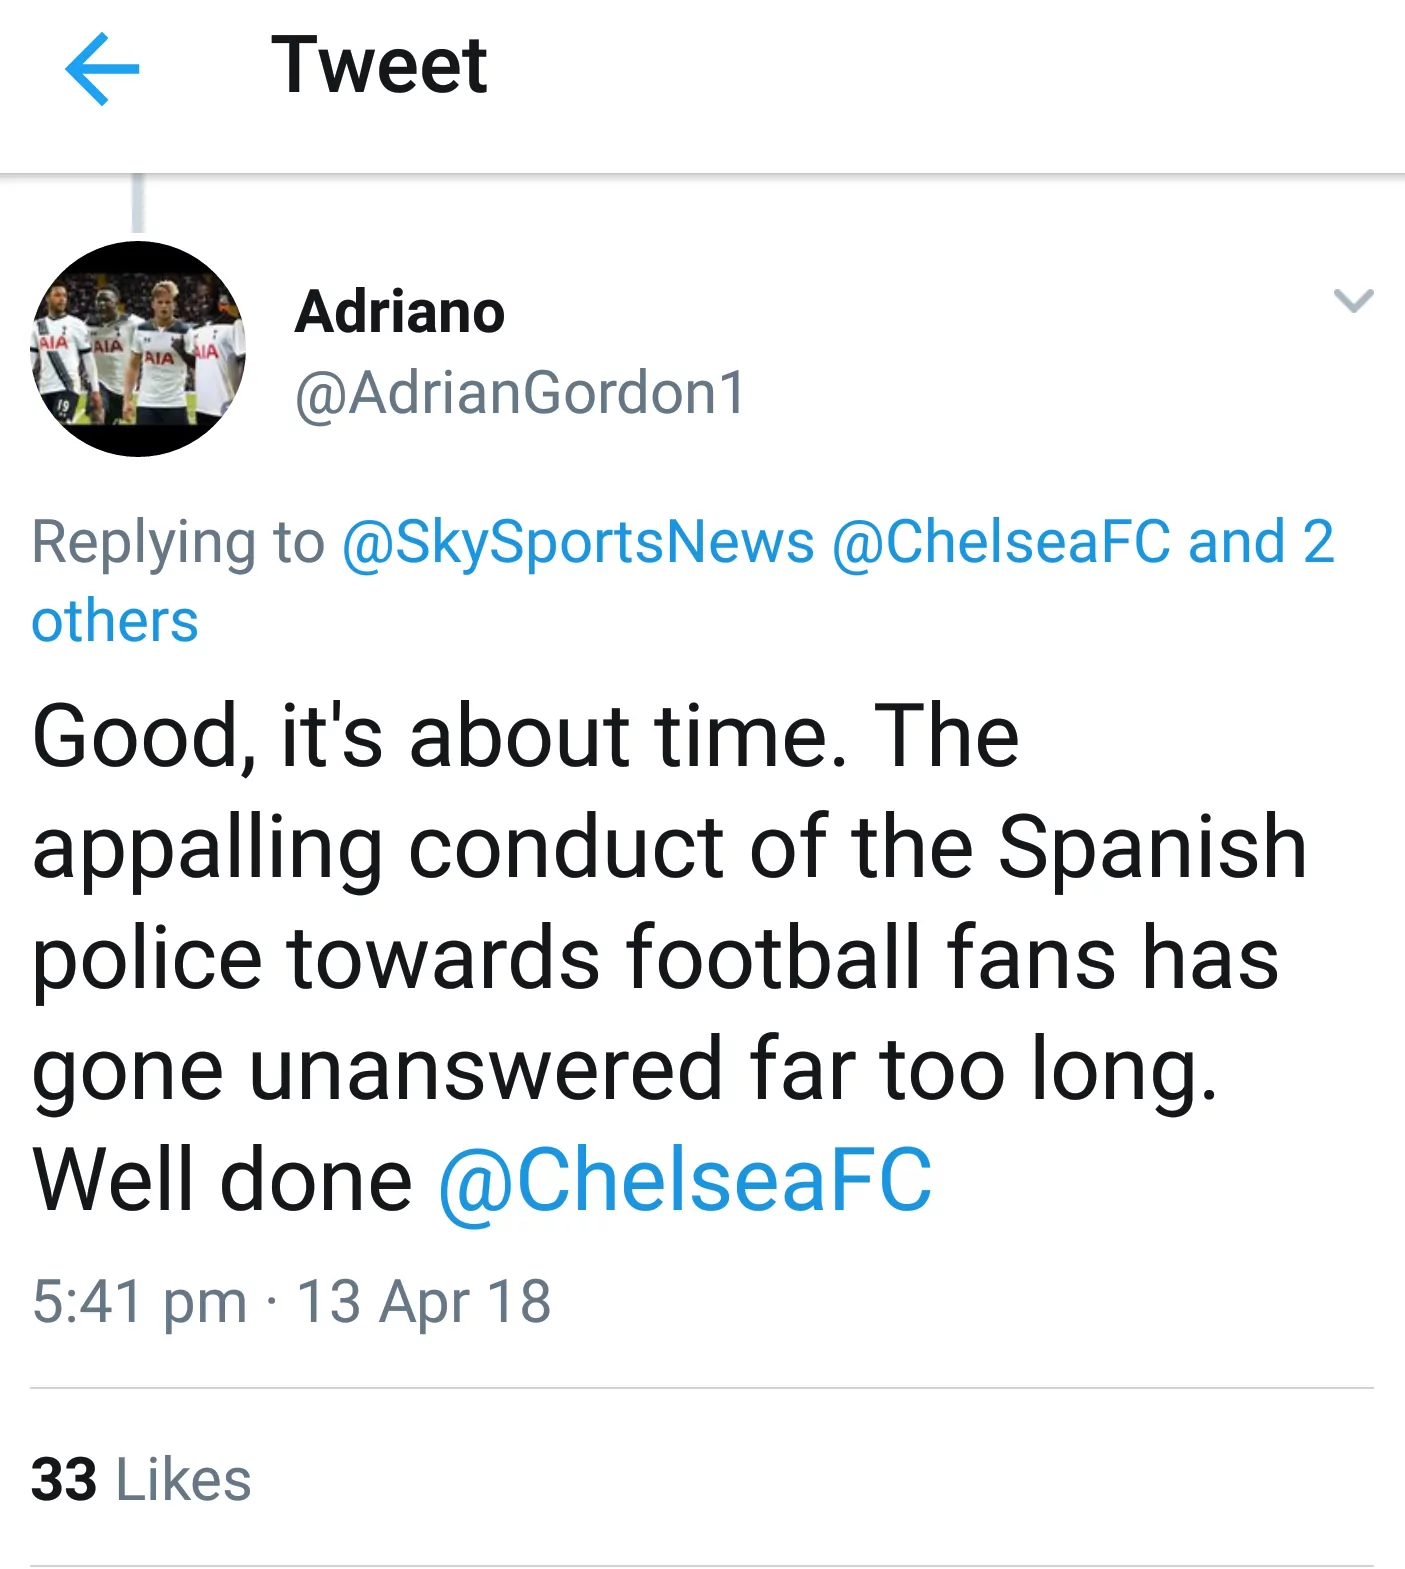
Task: Tap the '13 Apr 18' date text
Action: point(422,1300)
